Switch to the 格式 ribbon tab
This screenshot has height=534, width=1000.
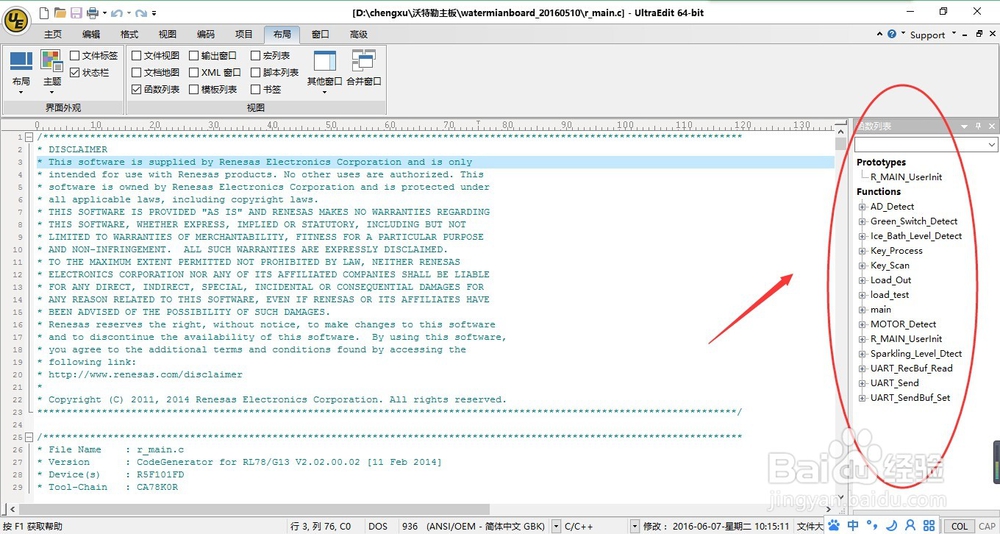point(129,34)
